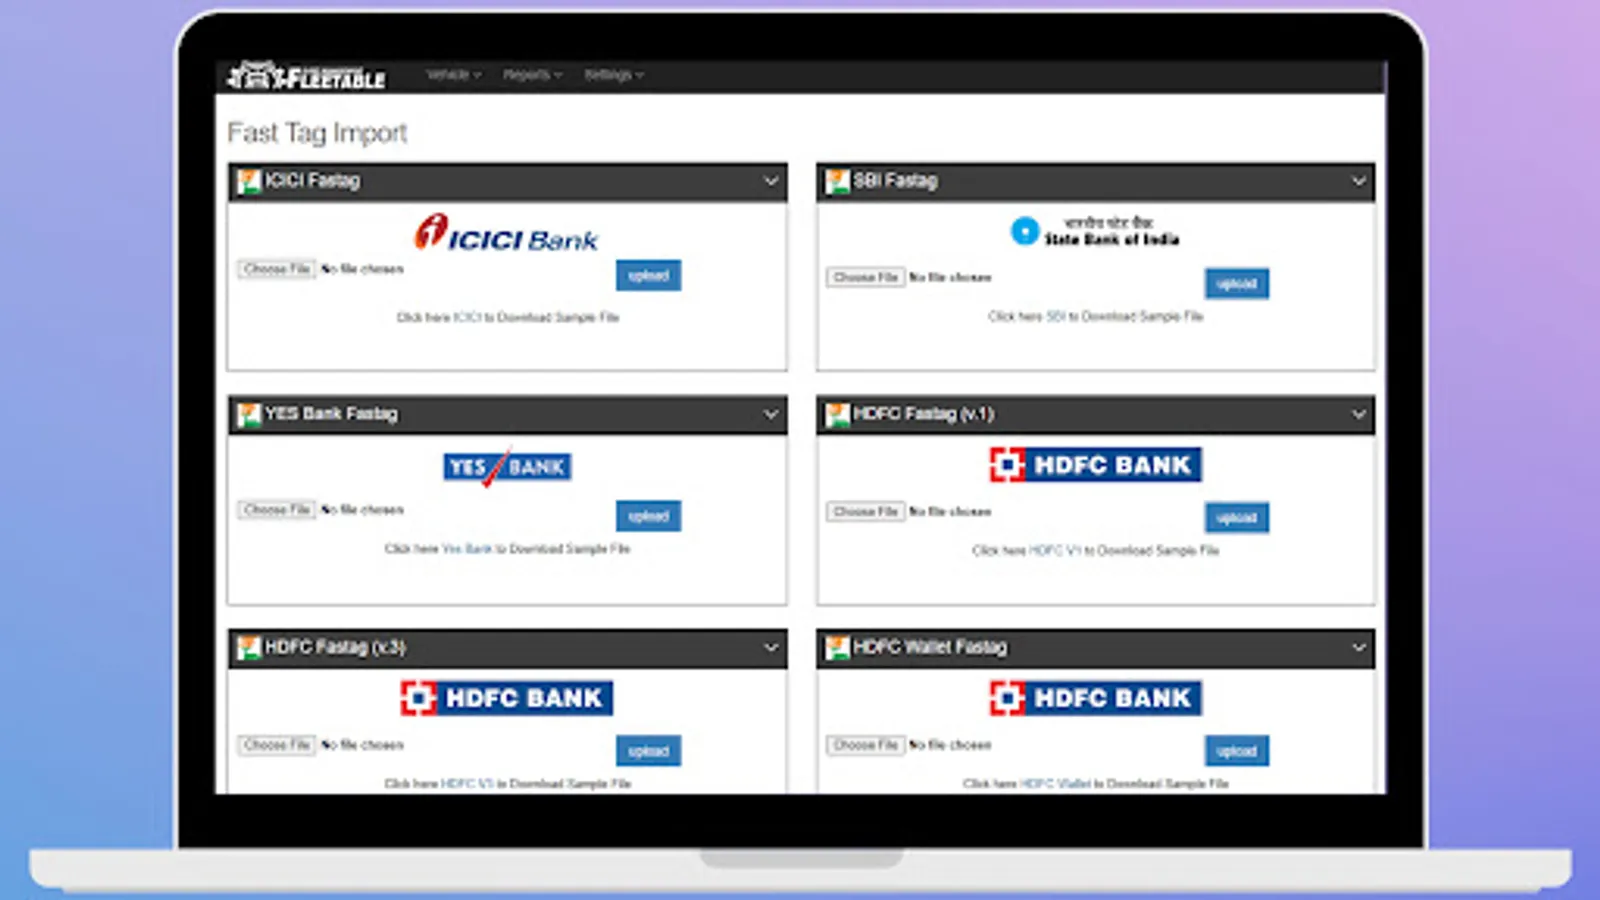Image resolution: width=1600 pixels, height=900 pixels.
Task: Choose a file for HDFC Fastag (v.3)
Action: 277,745
